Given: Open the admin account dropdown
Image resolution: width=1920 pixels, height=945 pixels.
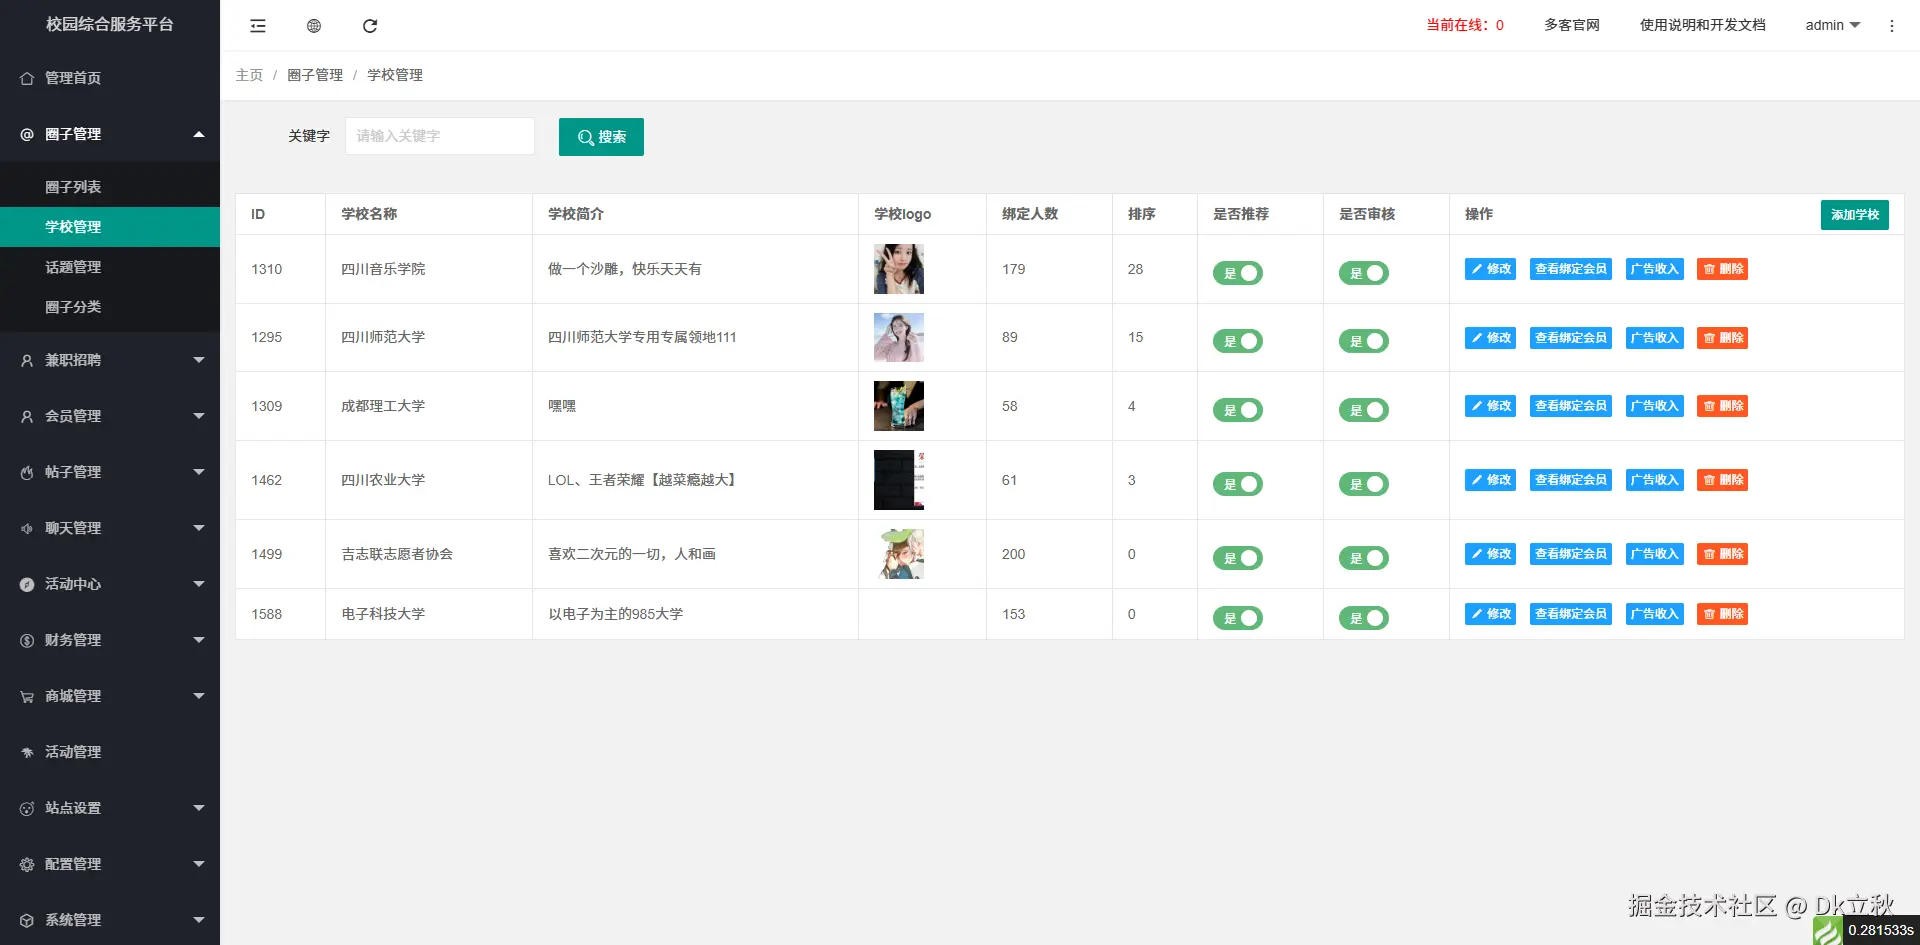Looking at the screenshot, I should tap(1831, 25).
